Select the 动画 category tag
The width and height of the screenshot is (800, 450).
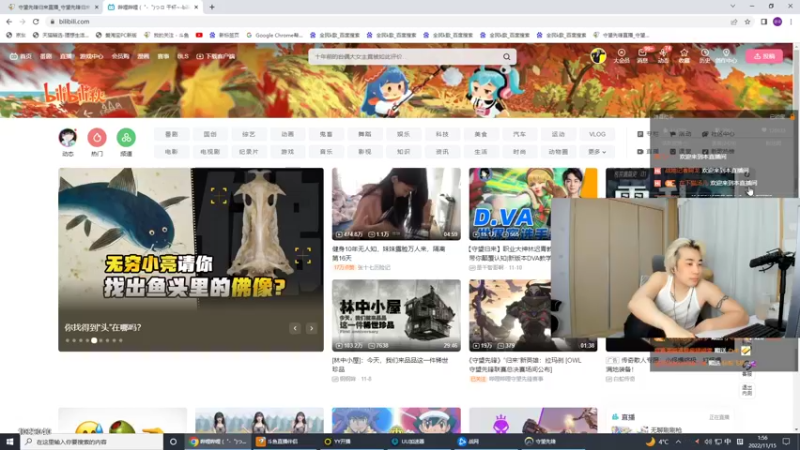(x=287, y=134)
